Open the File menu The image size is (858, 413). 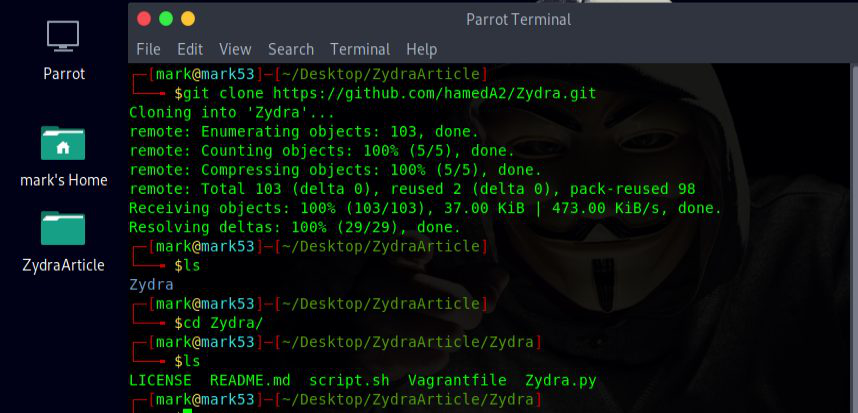coord(148,49)
